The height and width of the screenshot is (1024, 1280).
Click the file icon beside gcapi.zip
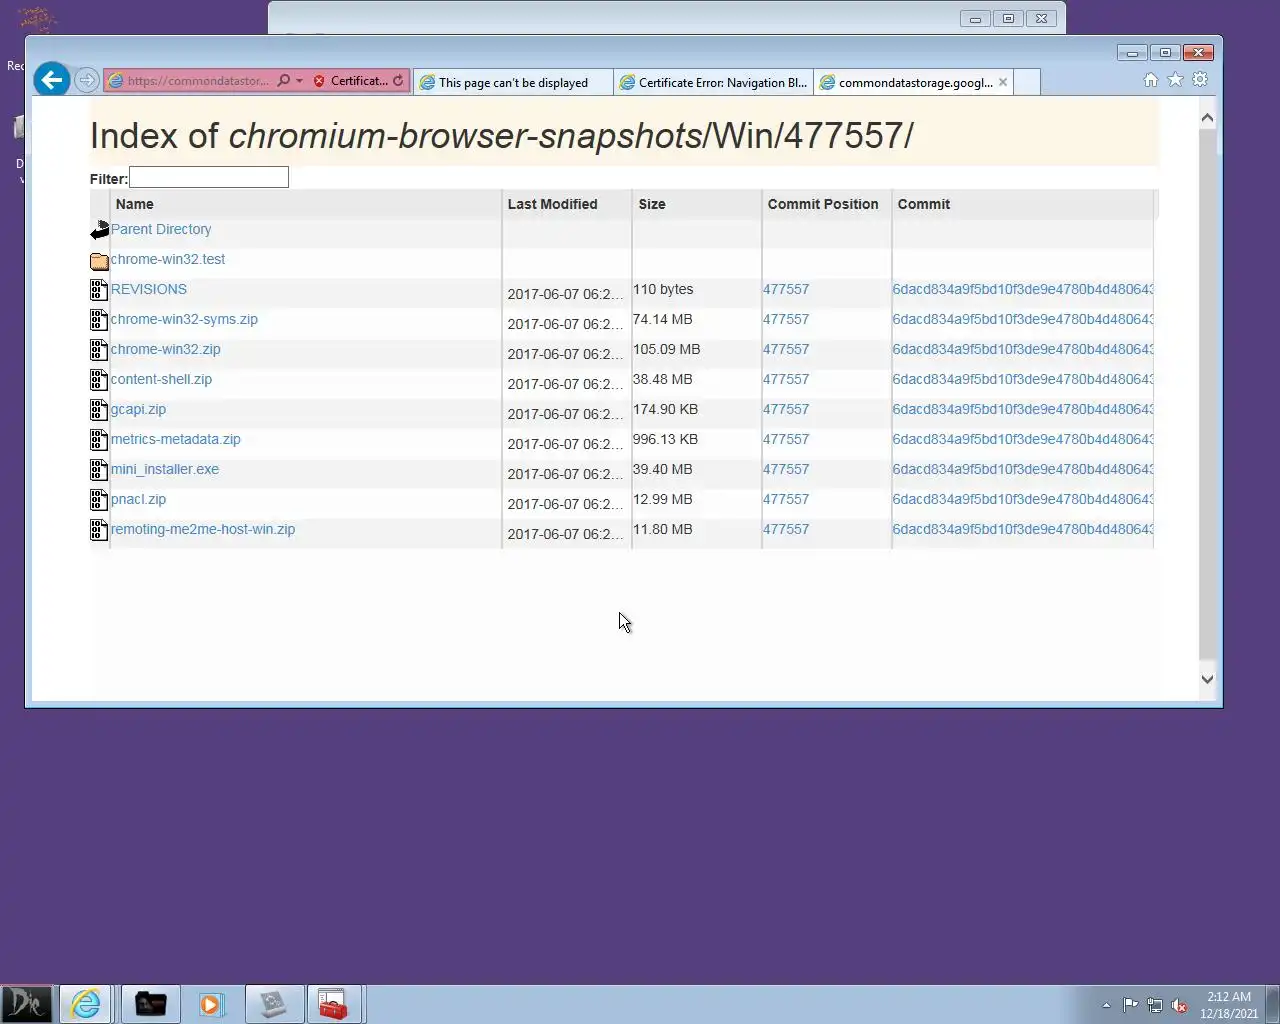point(99,410)
